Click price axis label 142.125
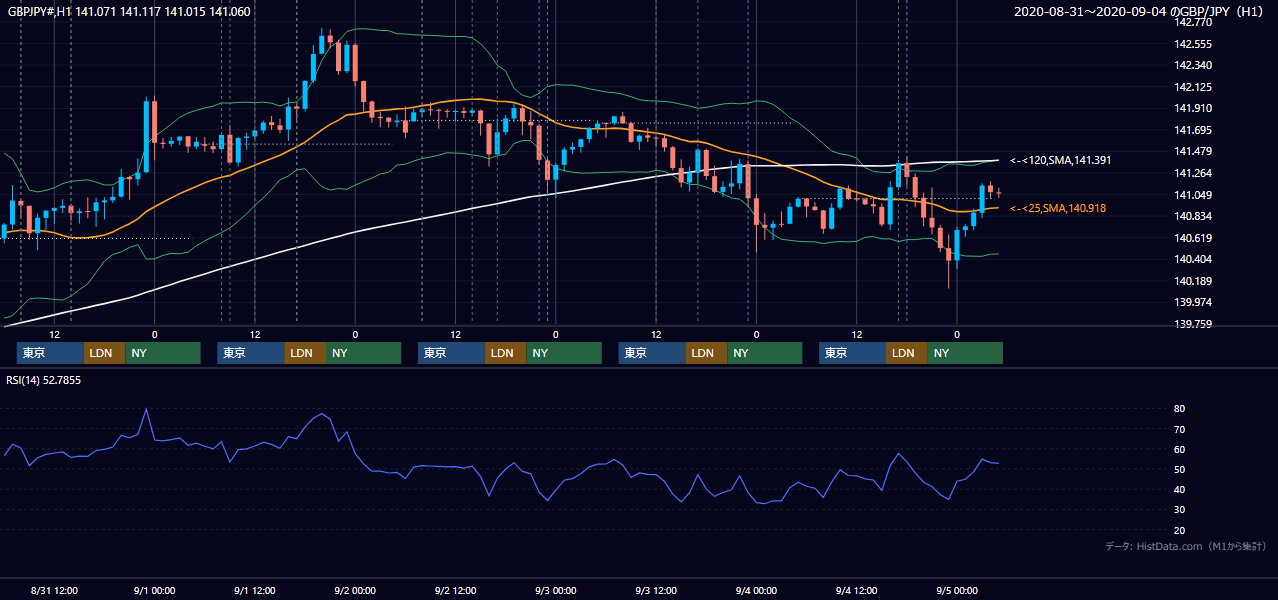Viewport: 1278px width, 600px height. [1195, 87]
